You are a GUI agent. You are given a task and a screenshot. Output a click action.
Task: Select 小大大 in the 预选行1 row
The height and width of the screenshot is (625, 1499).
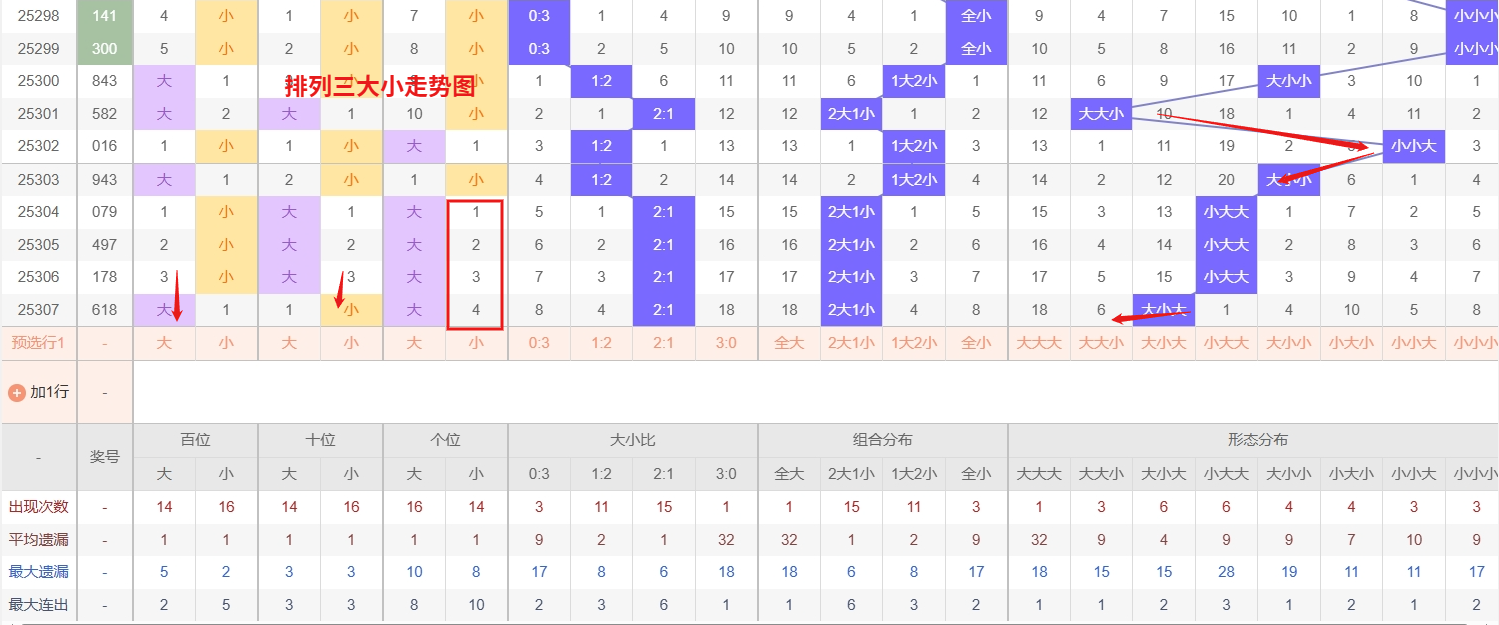[1226, 343]
